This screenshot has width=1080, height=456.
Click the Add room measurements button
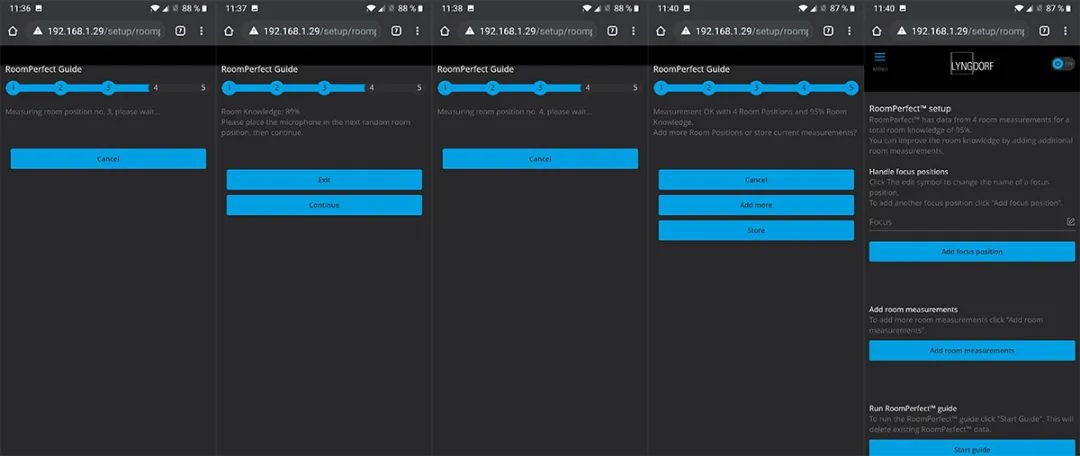point(972,351)
